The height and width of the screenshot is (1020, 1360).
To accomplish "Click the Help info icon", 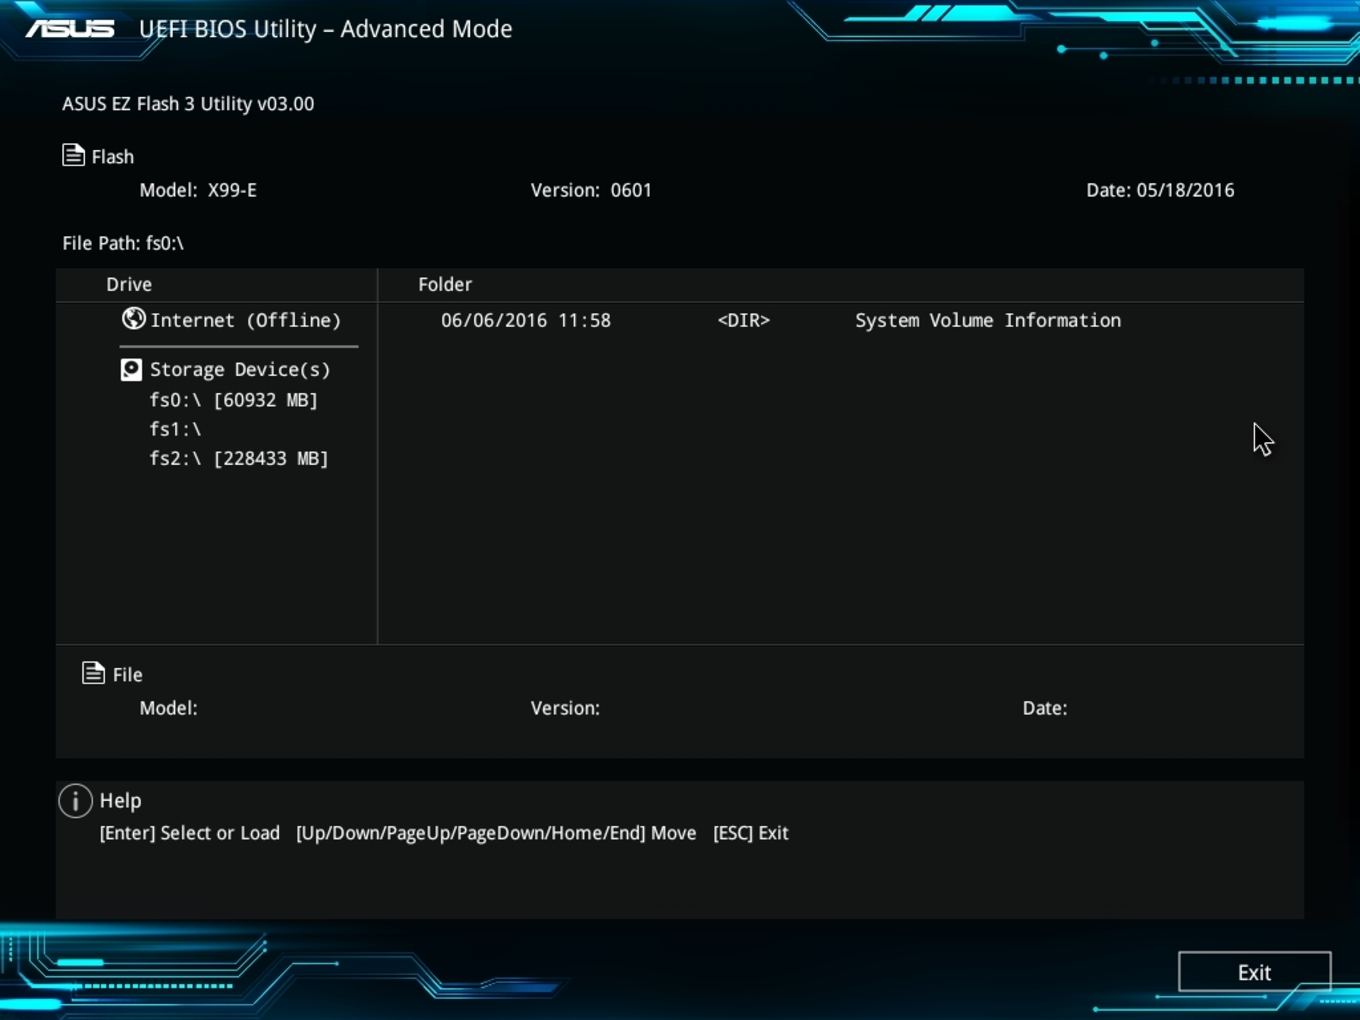I will [76, 801].
